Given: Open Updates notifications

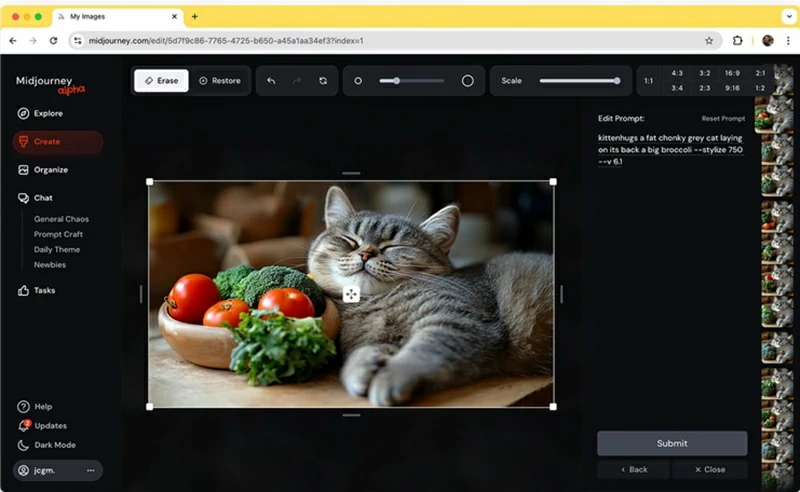Looking at the screenshot, I should (x=49, y=425).
